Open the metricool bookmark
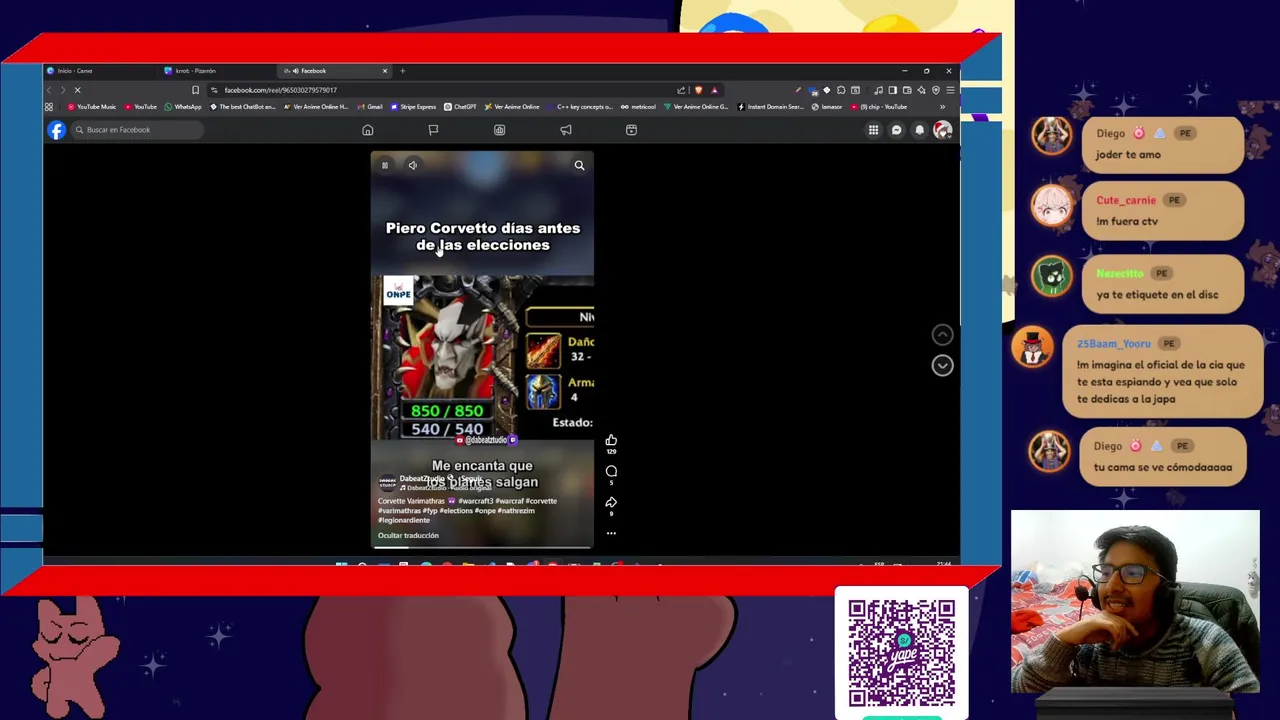Screen dimensions: 1280x720 [638, 107]
